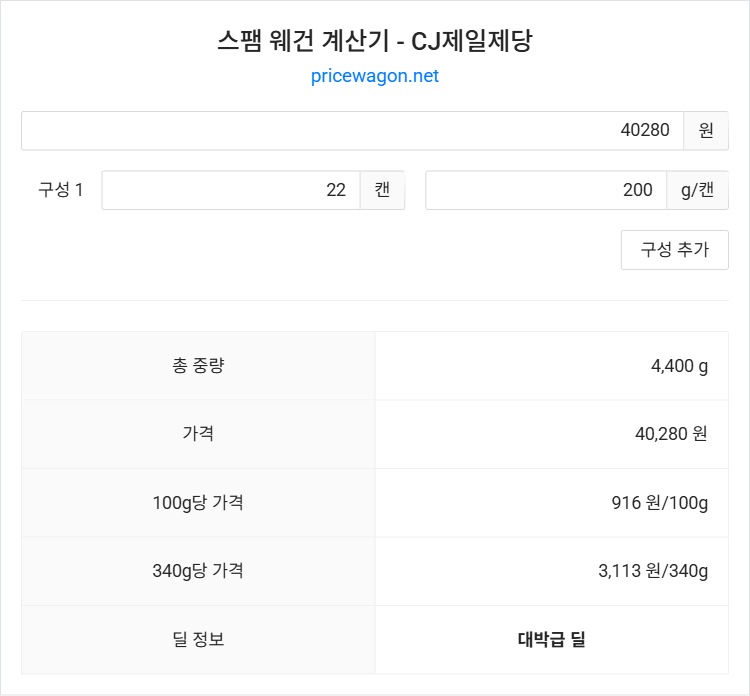Click the 40,280 원 price value
This screenshot has height=696, width=750.
coord(671,434)
